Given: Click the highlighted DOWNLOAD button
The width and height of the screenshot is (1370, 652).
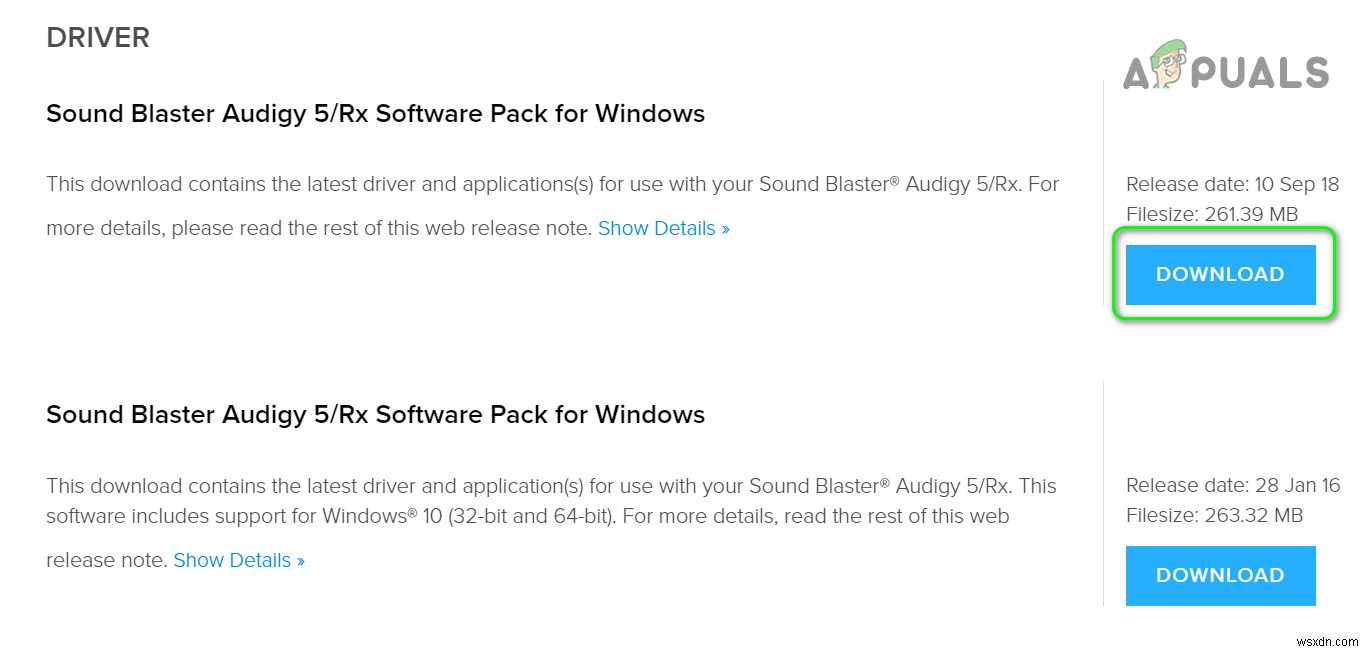Looking at the screenshot, I should [x=1220, y=274].
